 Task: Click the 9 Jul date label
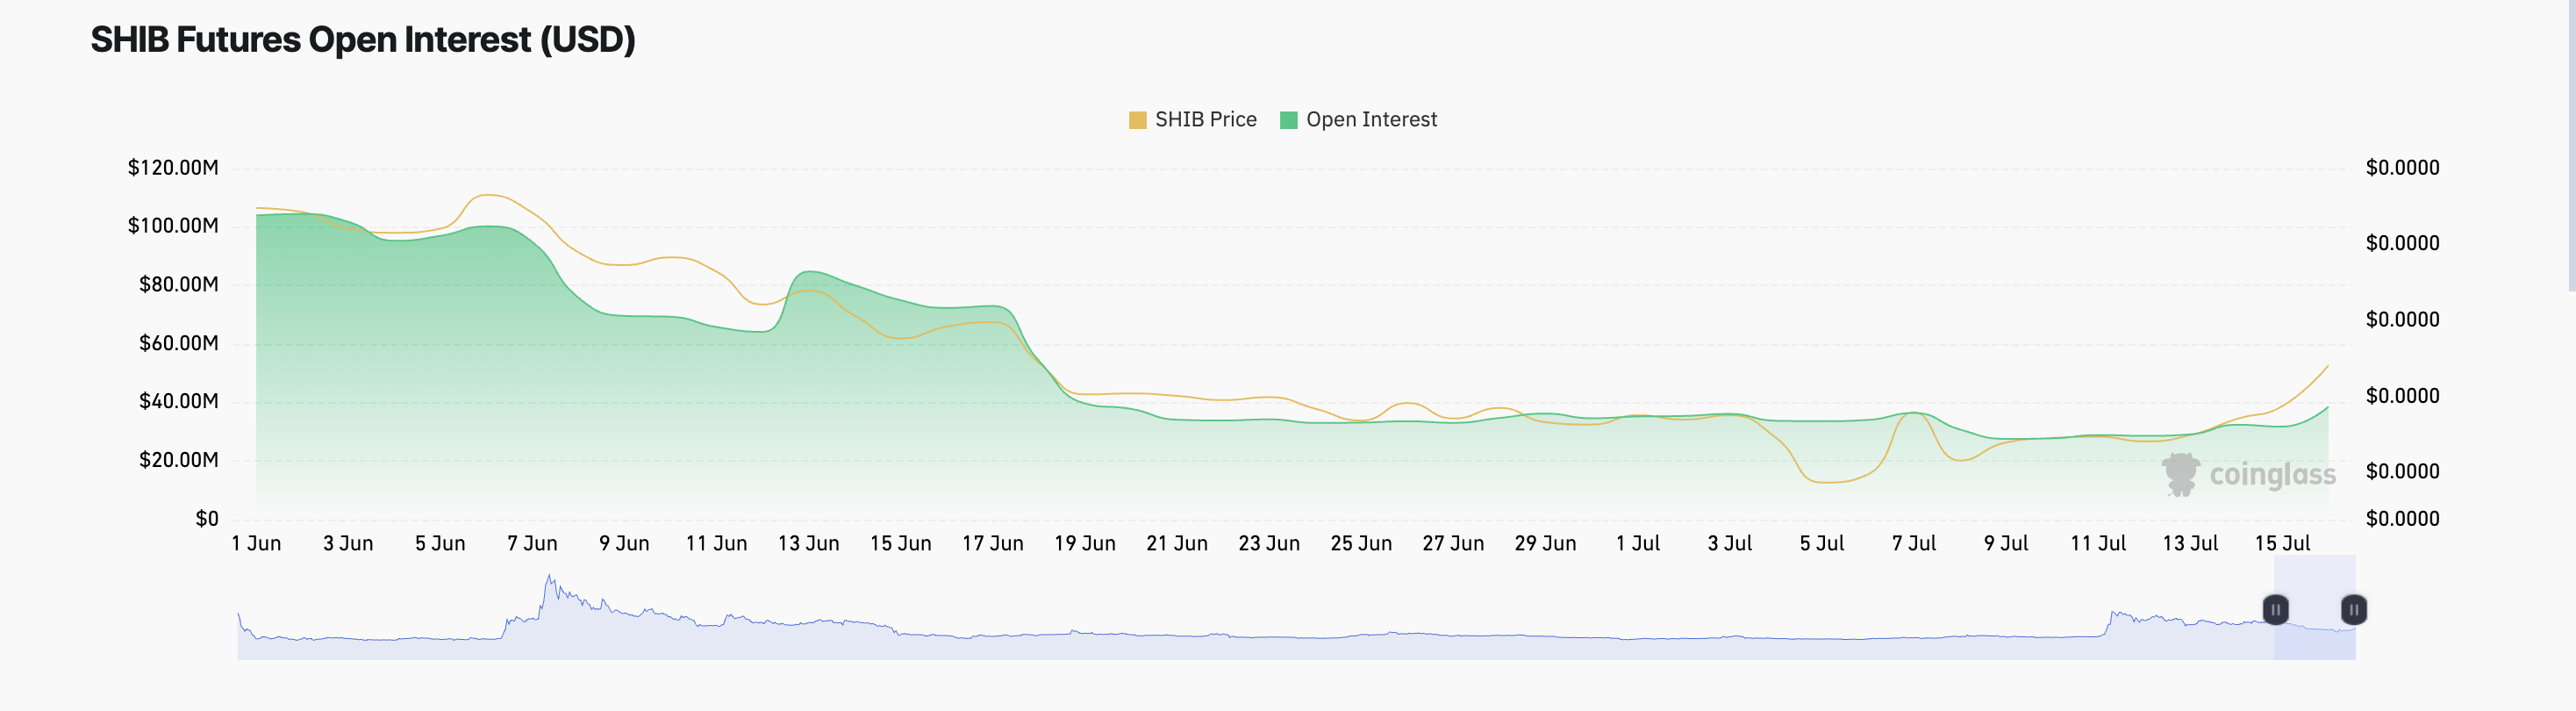point(2006,544)
